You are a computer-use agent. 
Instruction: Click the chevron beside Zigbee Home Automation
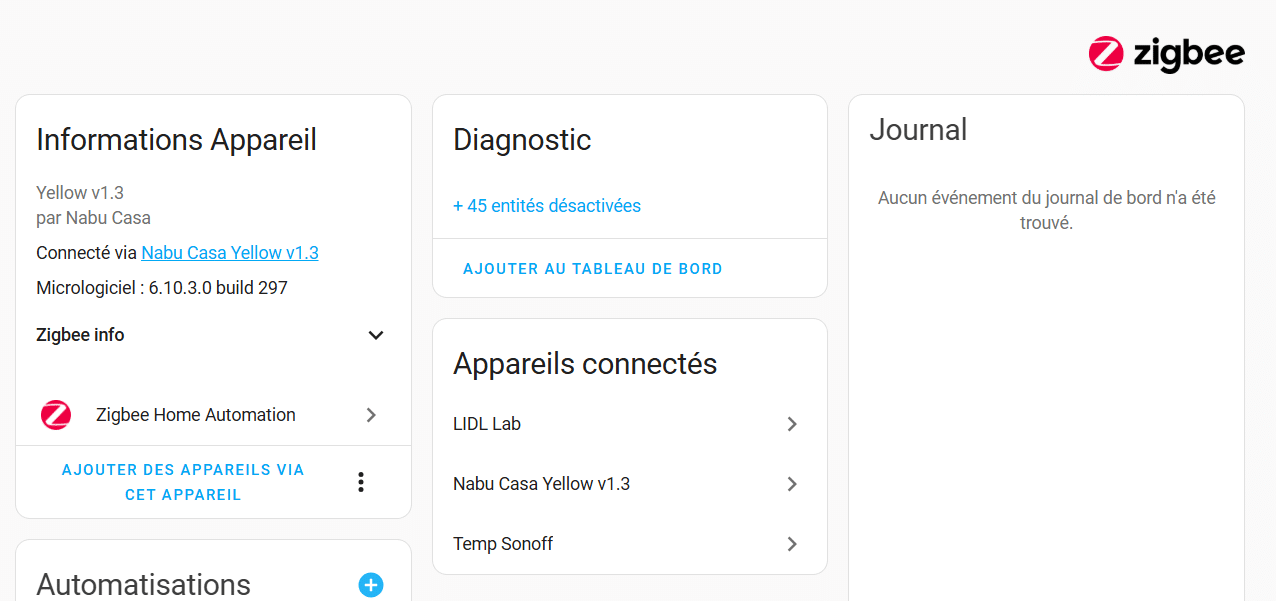371,415
